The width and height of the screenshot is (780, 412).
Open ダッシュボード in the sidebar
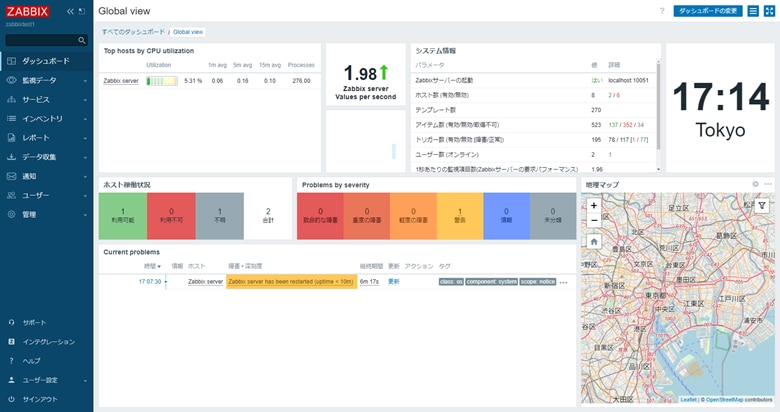pyautogui.click(x=46, y=61)
